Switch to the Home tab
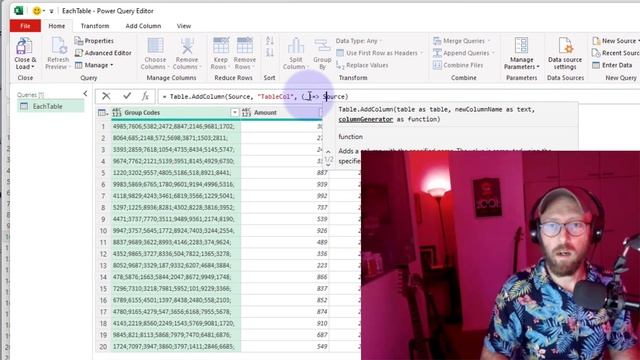The image size is (640, 360). 57,26
